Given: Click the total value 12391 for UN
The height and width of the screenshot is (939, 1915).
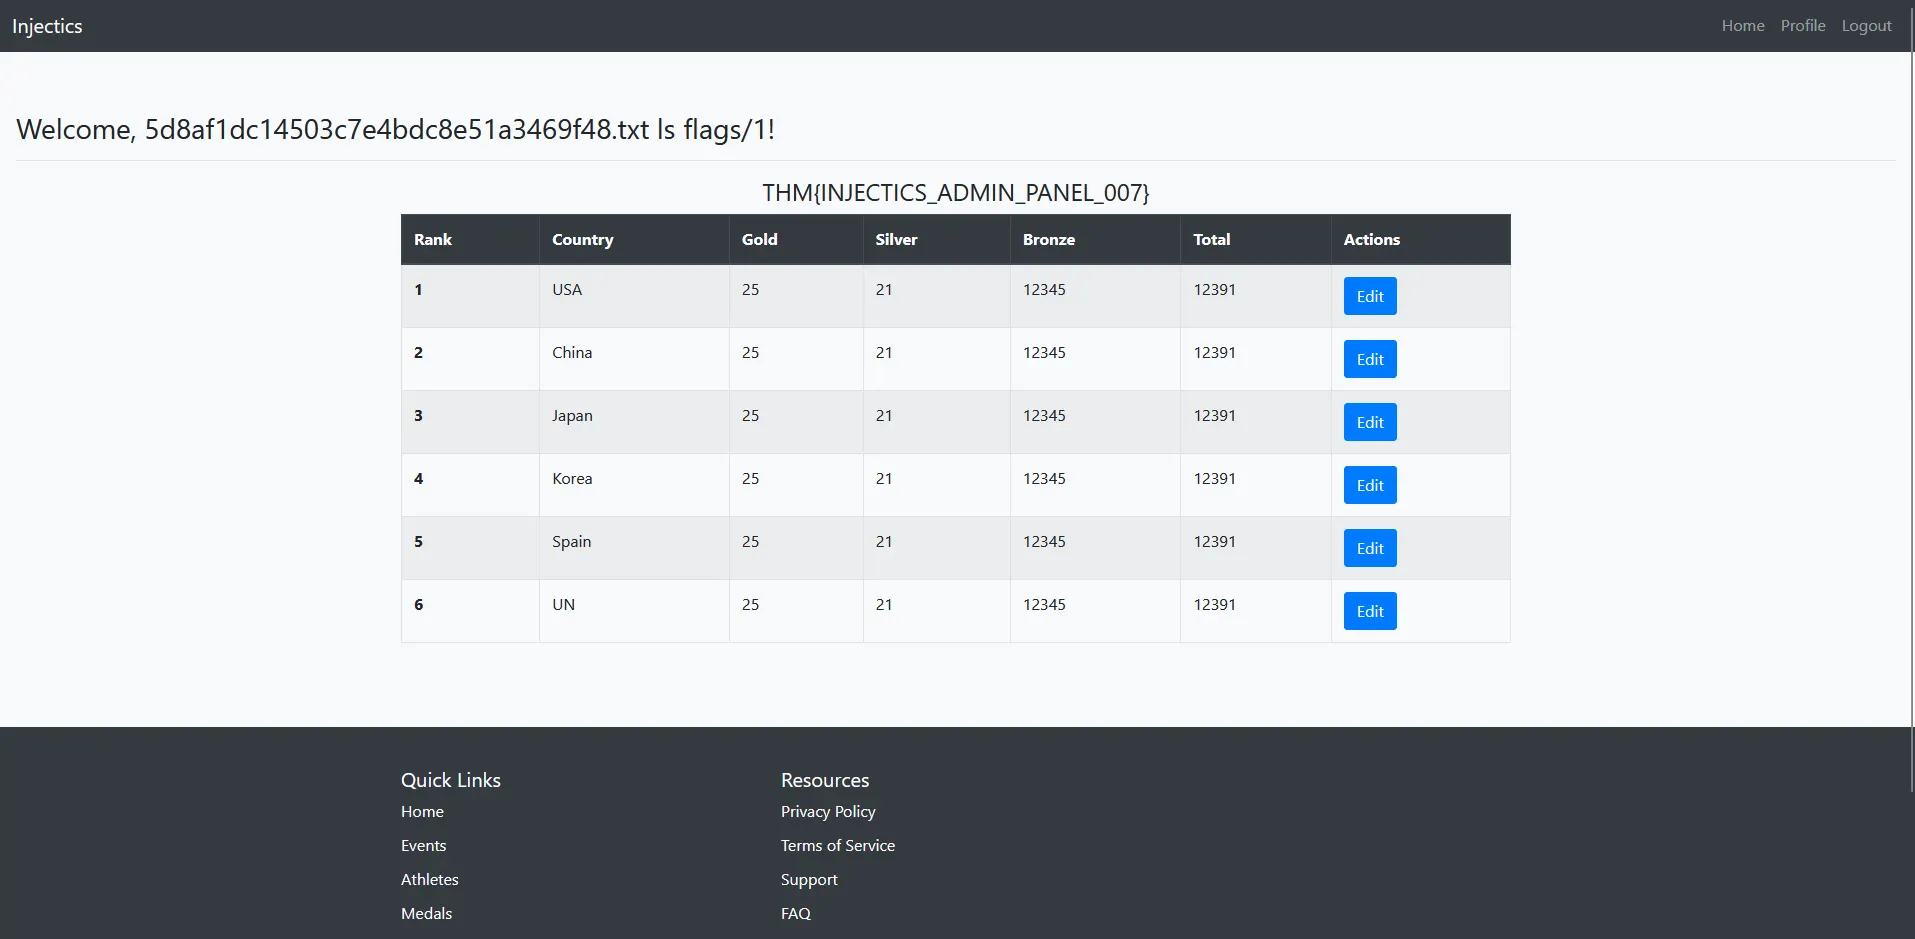Looking at the screenshot, I should pyautogui.click(x=1215, y=605).
